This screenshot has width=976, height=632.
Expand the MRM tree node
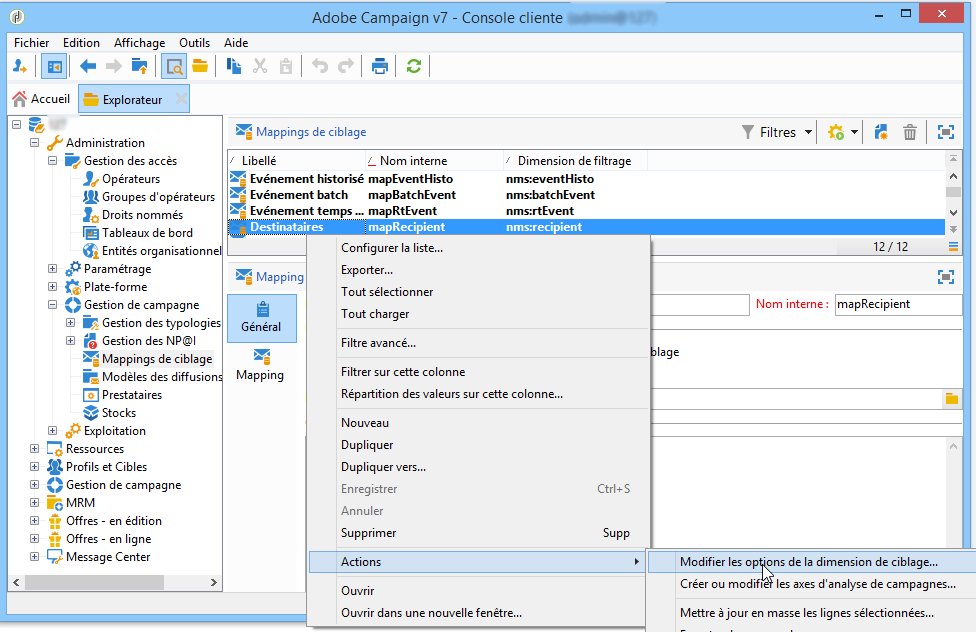(35, 502)
